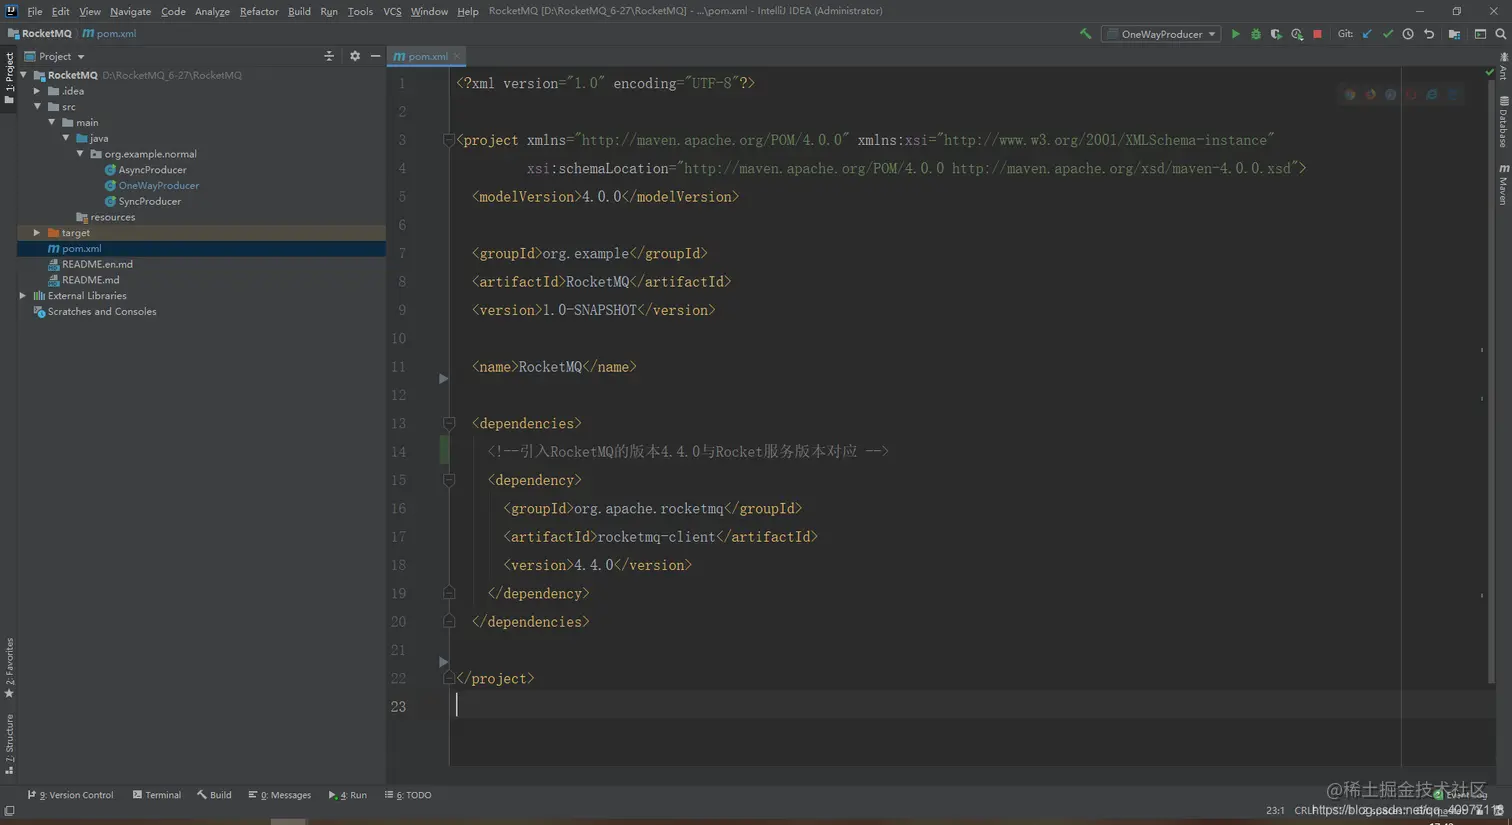Viewport: 1512px width, 825px height.
Task: Open the TODO tool window button
Action: tap(409, 795)
